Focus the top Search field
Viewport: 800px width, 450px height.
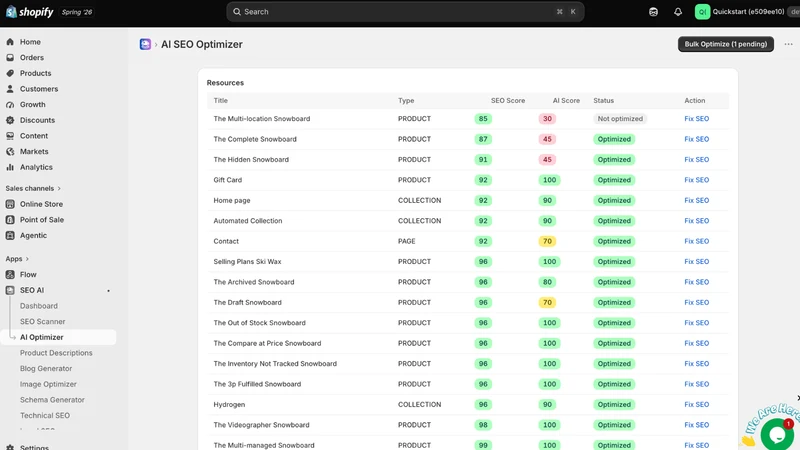[x=405, y=12]
